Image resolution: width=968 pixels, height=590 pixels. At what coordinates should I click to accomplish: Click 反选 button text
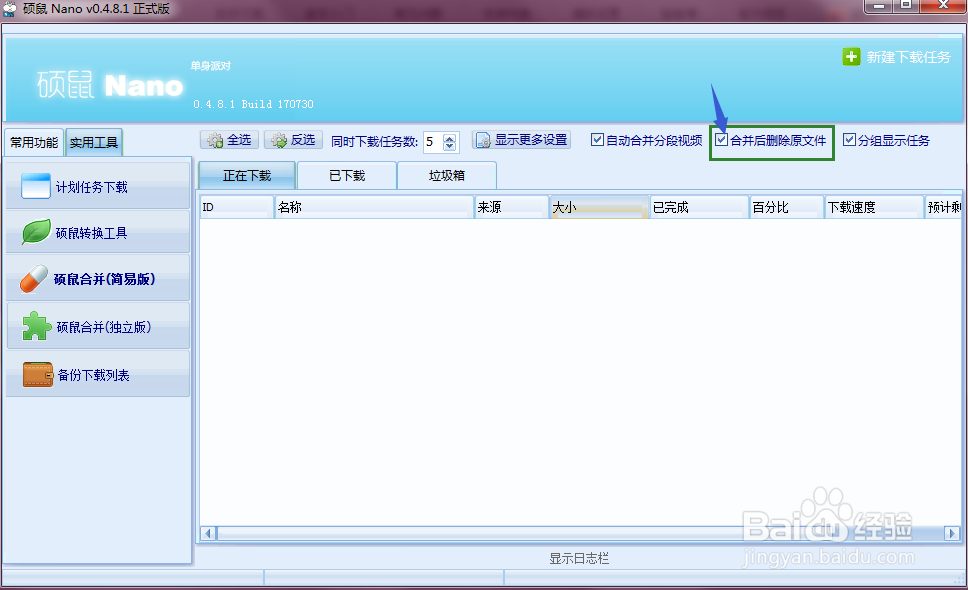[303, 140]
